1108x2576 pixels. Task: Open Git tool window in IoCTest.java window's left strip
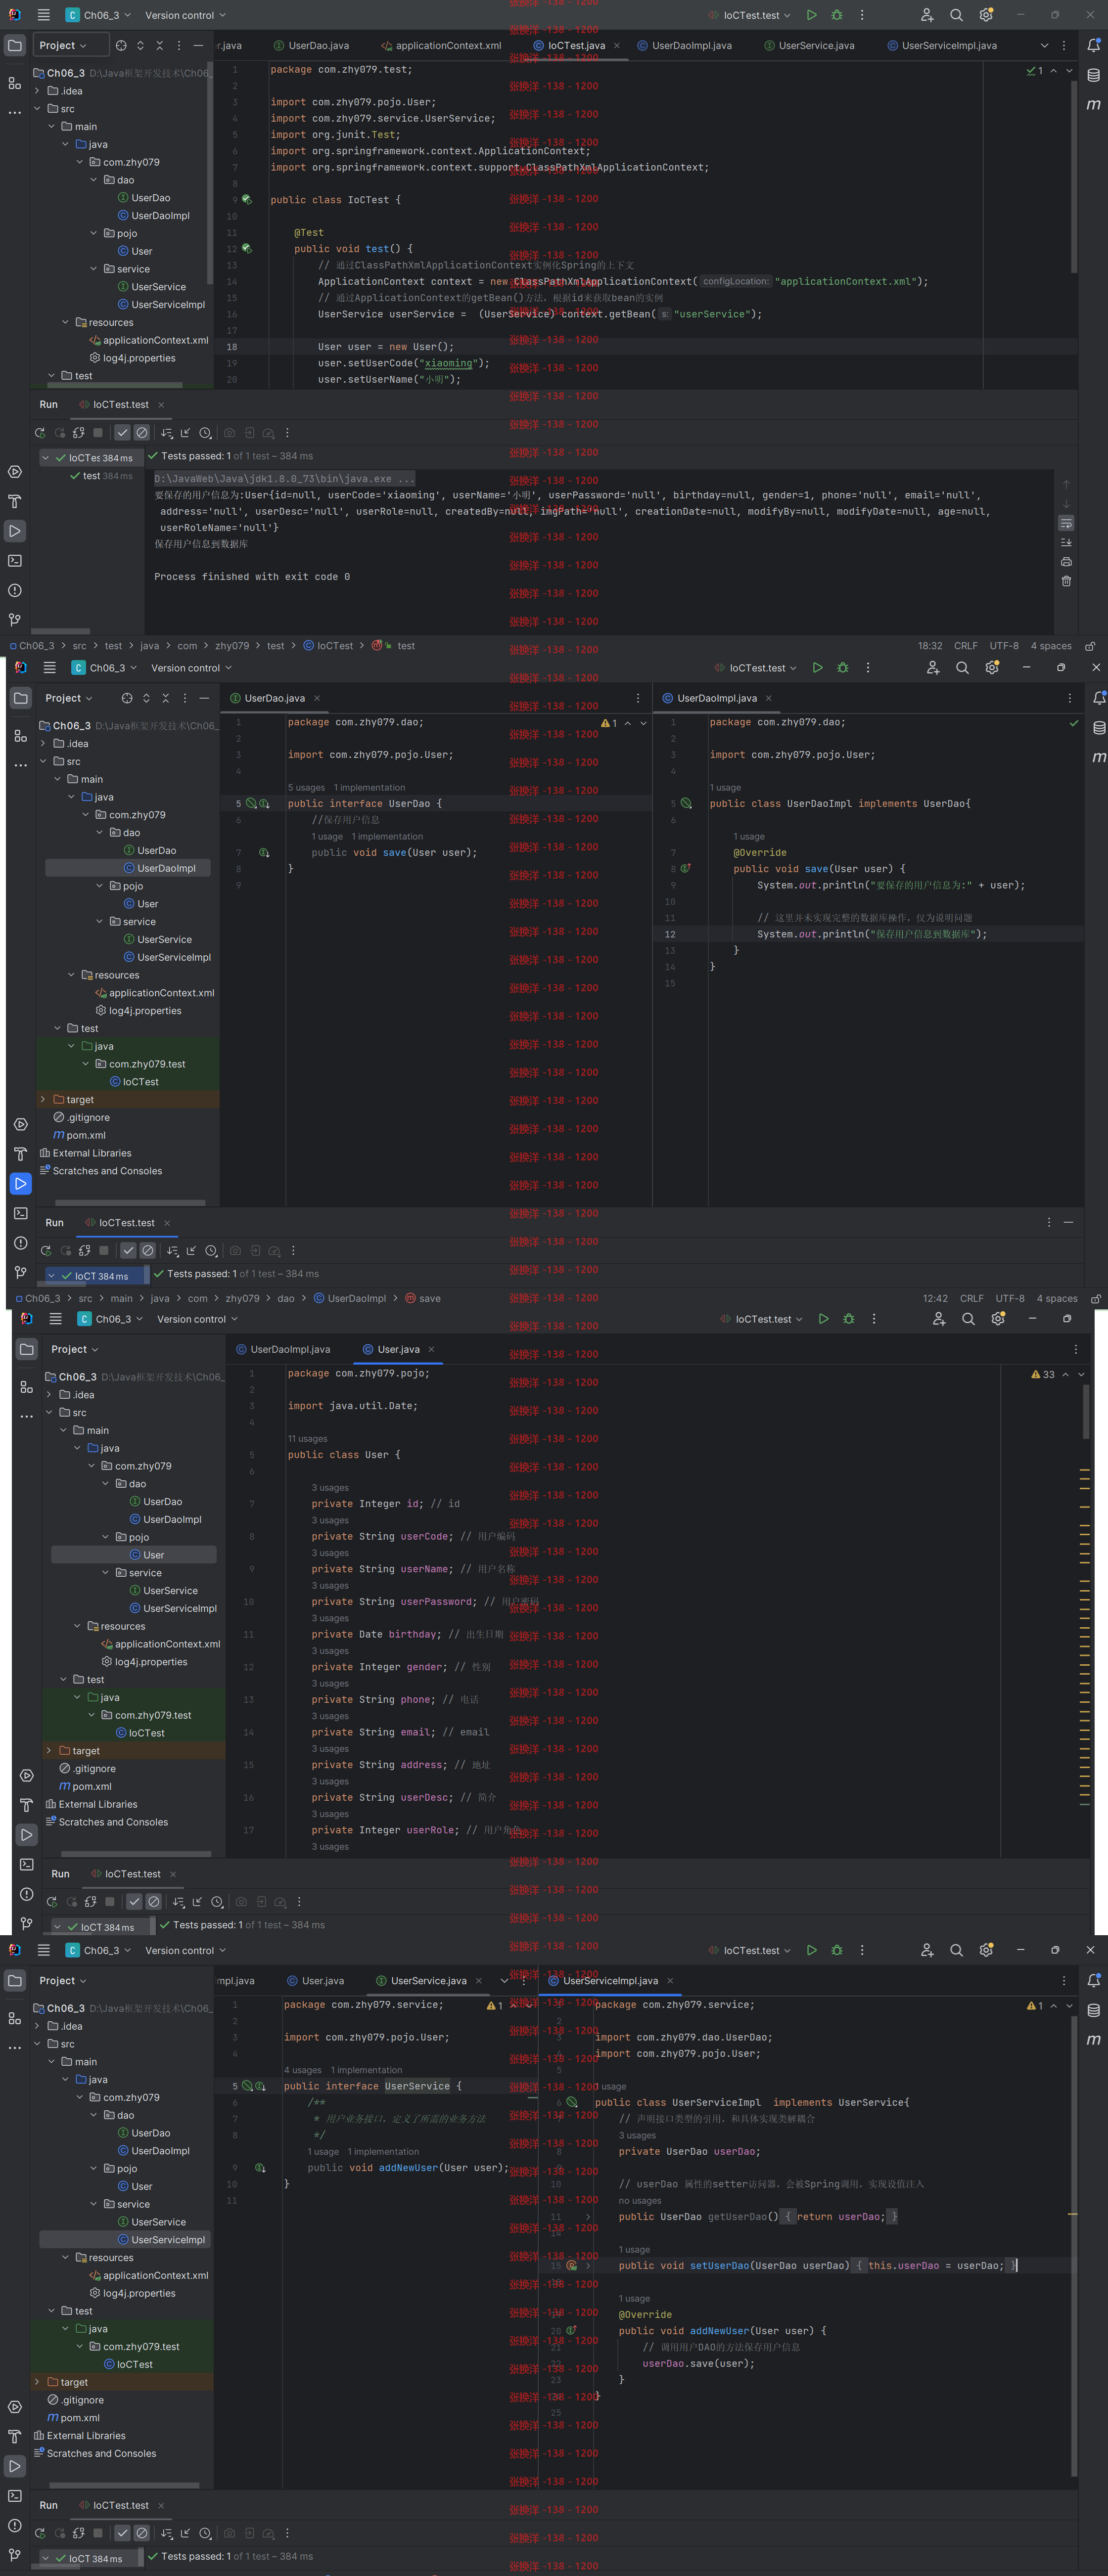[x=15, y=620]
